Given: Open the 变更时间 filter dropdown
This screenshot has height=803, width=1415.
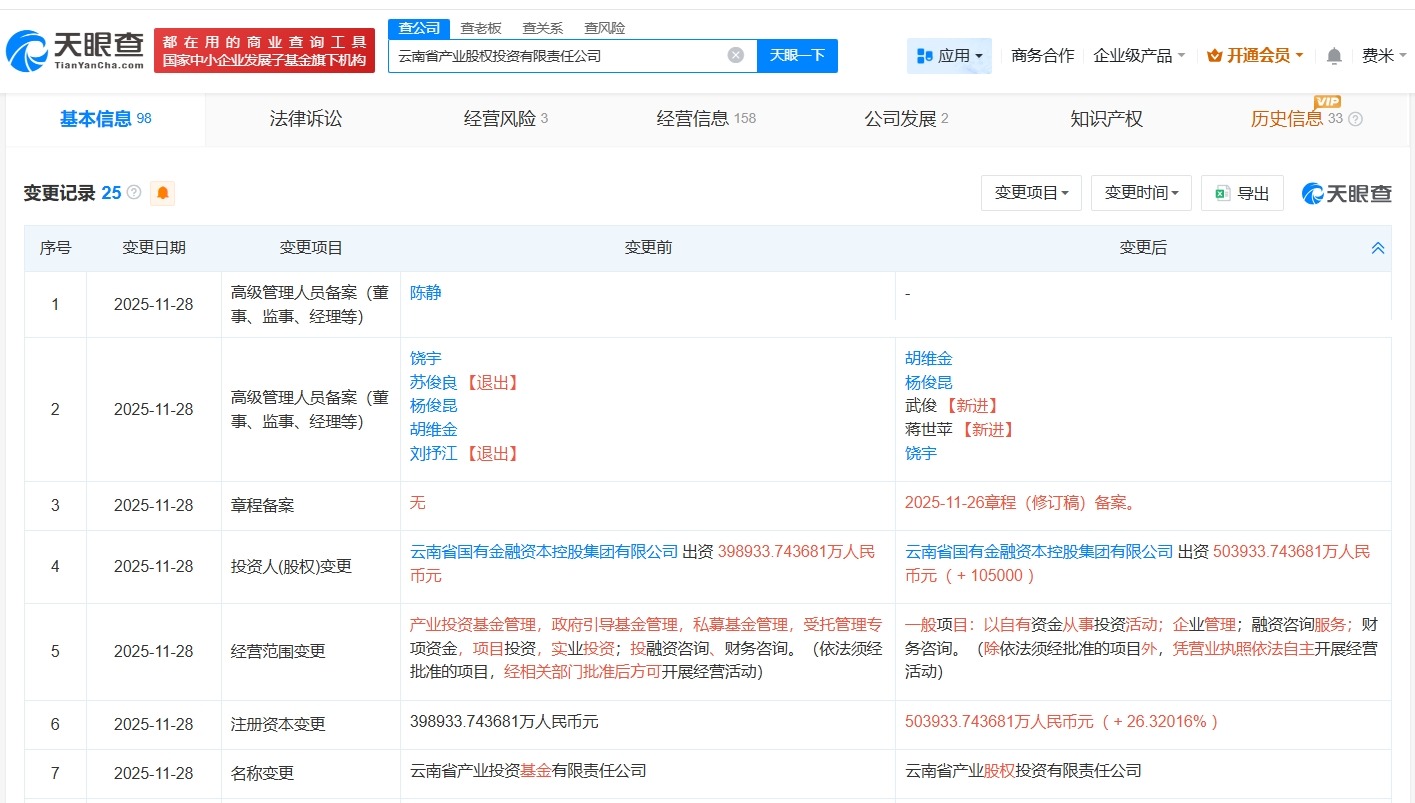Looking at the screenshot, I should [x=1140, y=192].
